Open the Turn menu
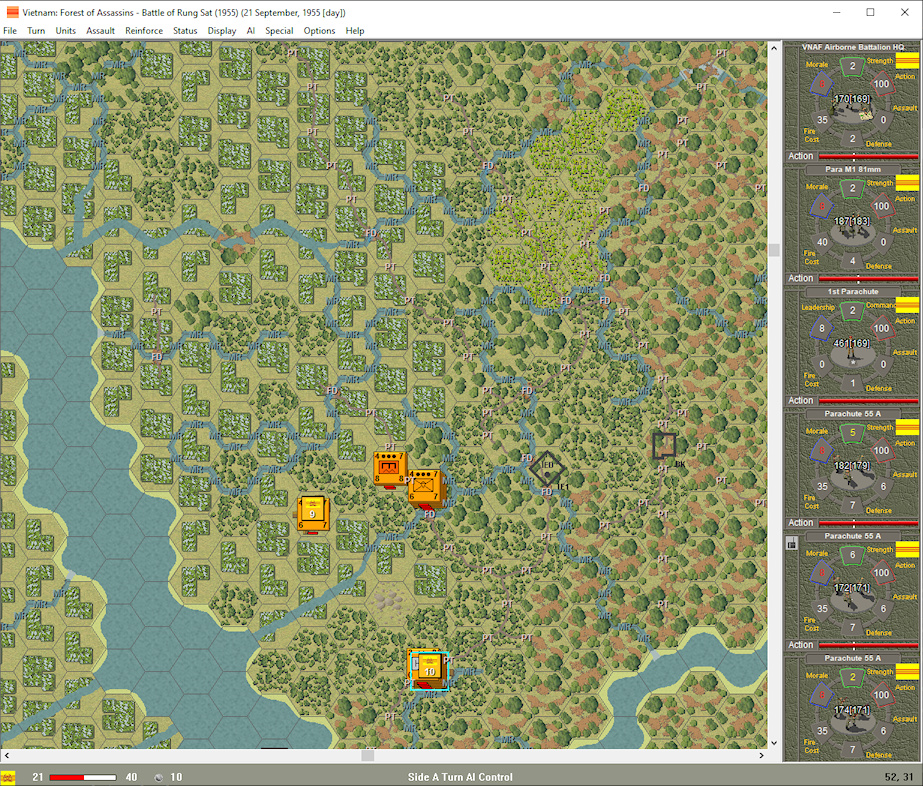This screenshot has width=923, height=786. (36, 31)
